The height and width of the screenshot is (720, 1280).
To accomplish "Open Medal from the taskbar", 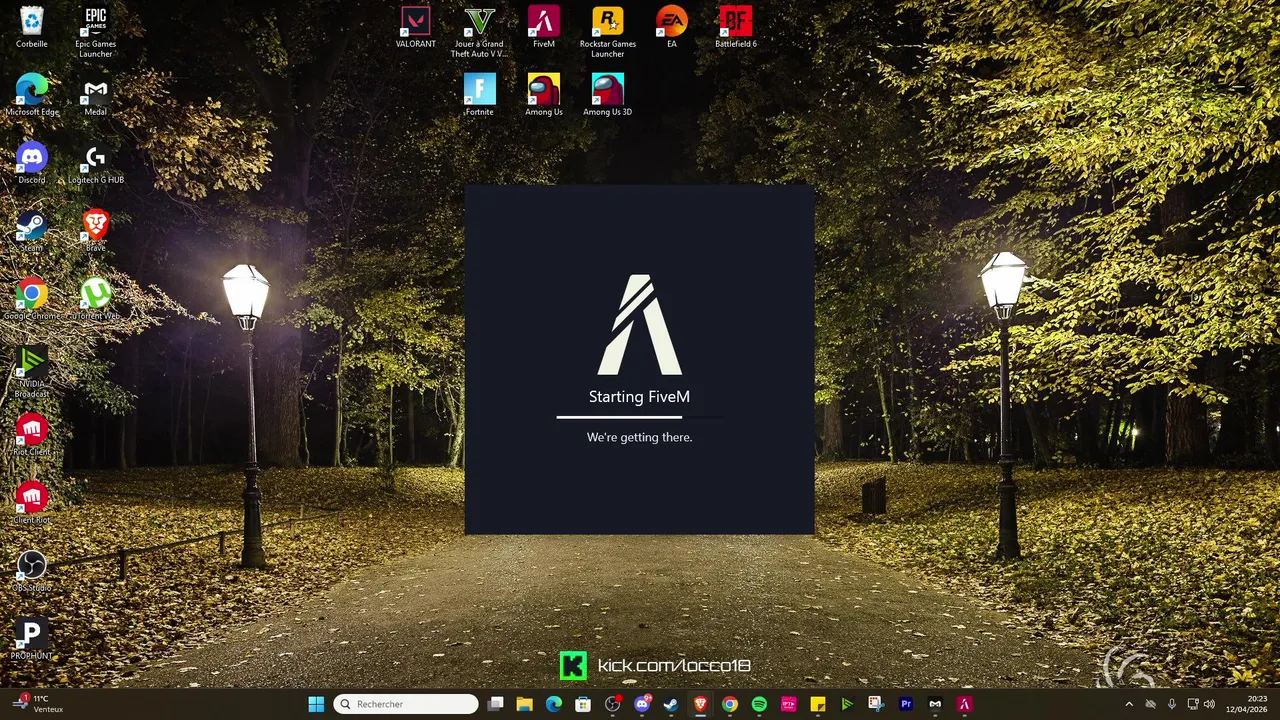I will pyautogui.click(x=935, y=704).
